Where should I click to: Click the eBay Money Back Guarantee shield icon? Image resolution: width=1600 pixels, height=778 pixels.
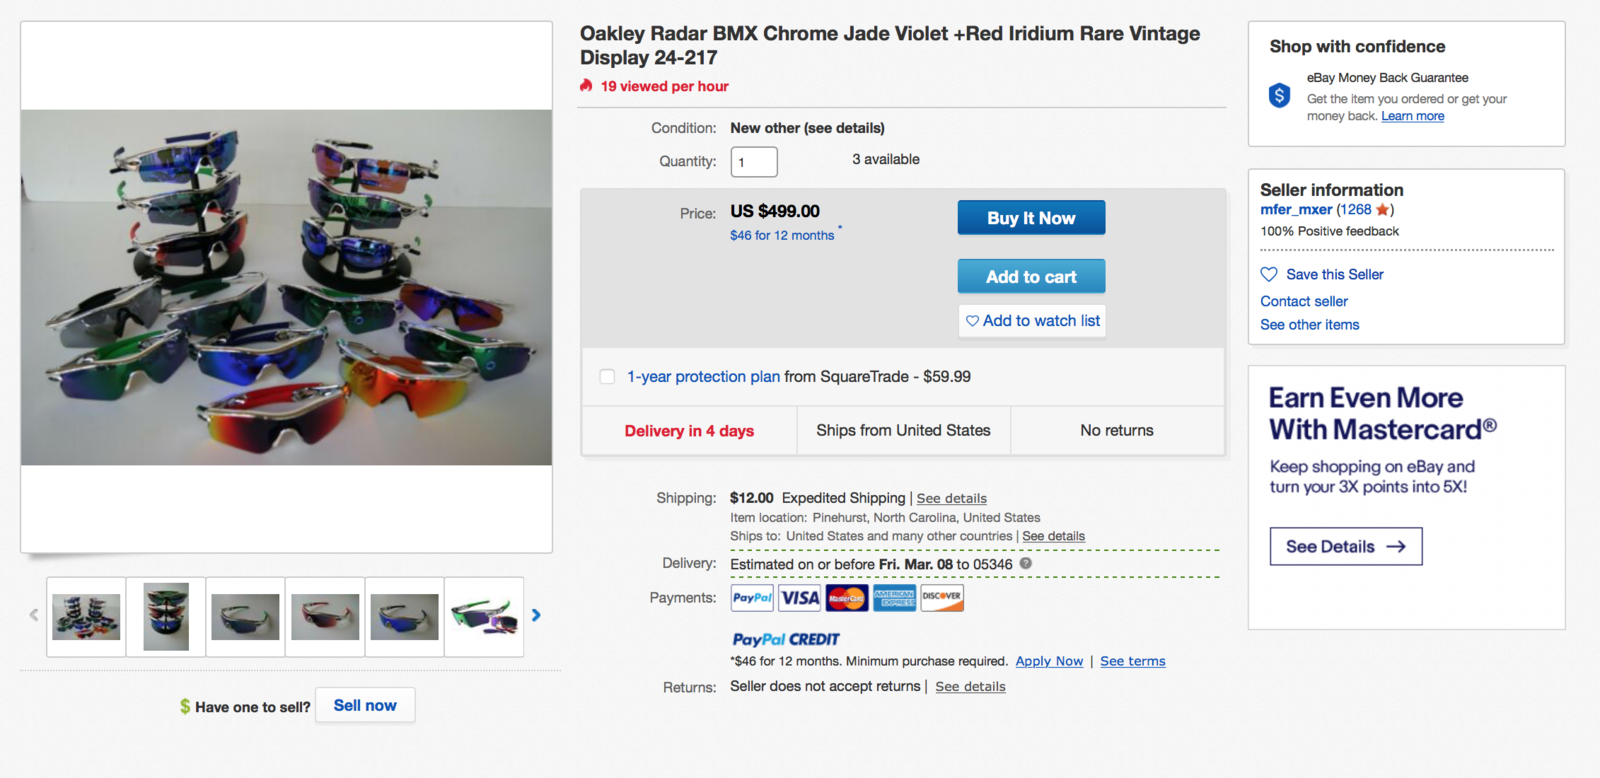(1279, 96)
